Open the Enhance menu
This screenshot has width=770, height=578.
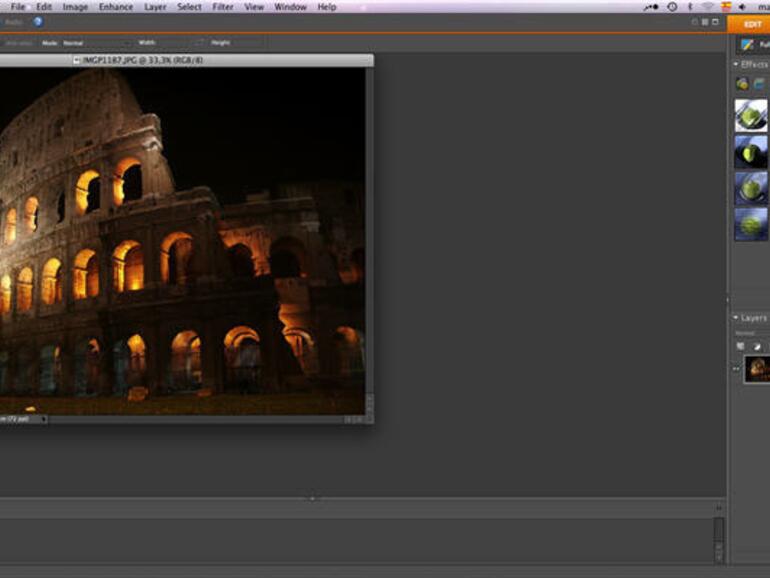115,7
